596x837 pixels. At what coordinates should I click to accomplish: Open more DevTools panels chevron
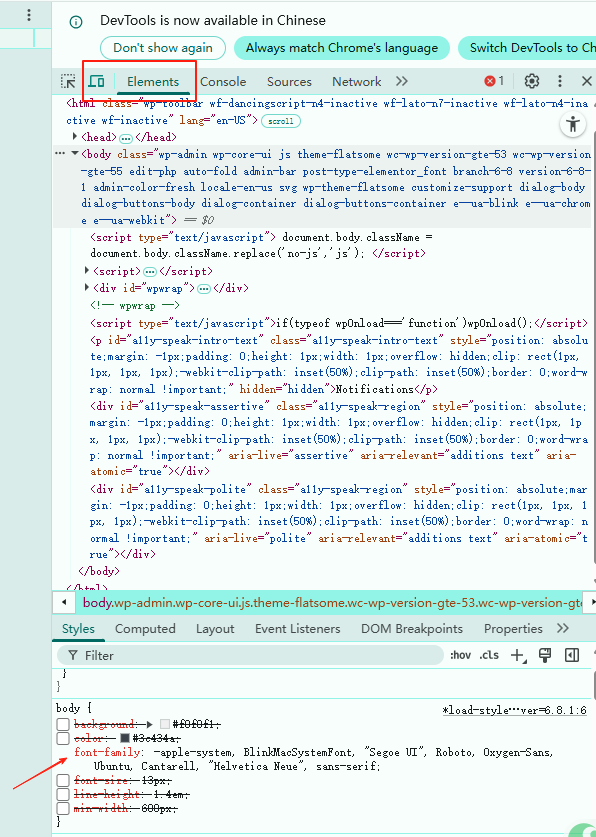[x=402, y=81]
